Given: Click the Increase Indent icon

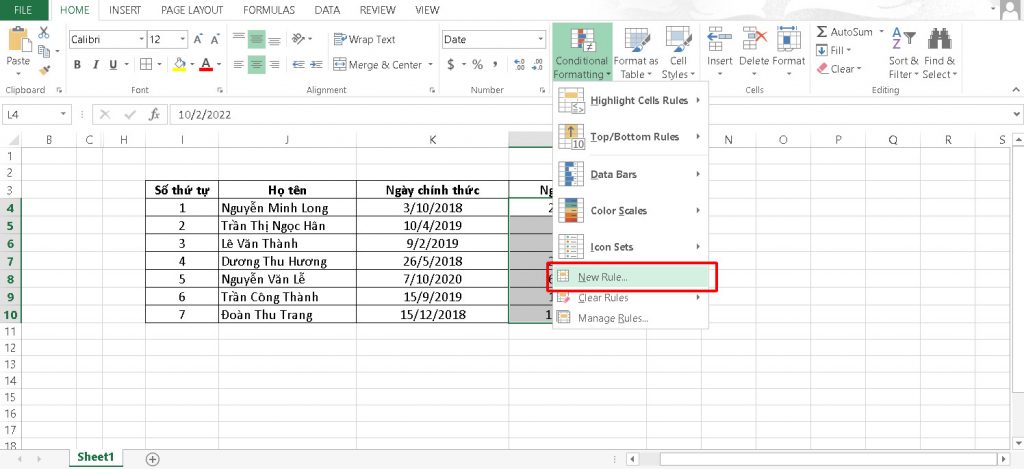Looking at the screenshot, I should click(x=317, y=65).
